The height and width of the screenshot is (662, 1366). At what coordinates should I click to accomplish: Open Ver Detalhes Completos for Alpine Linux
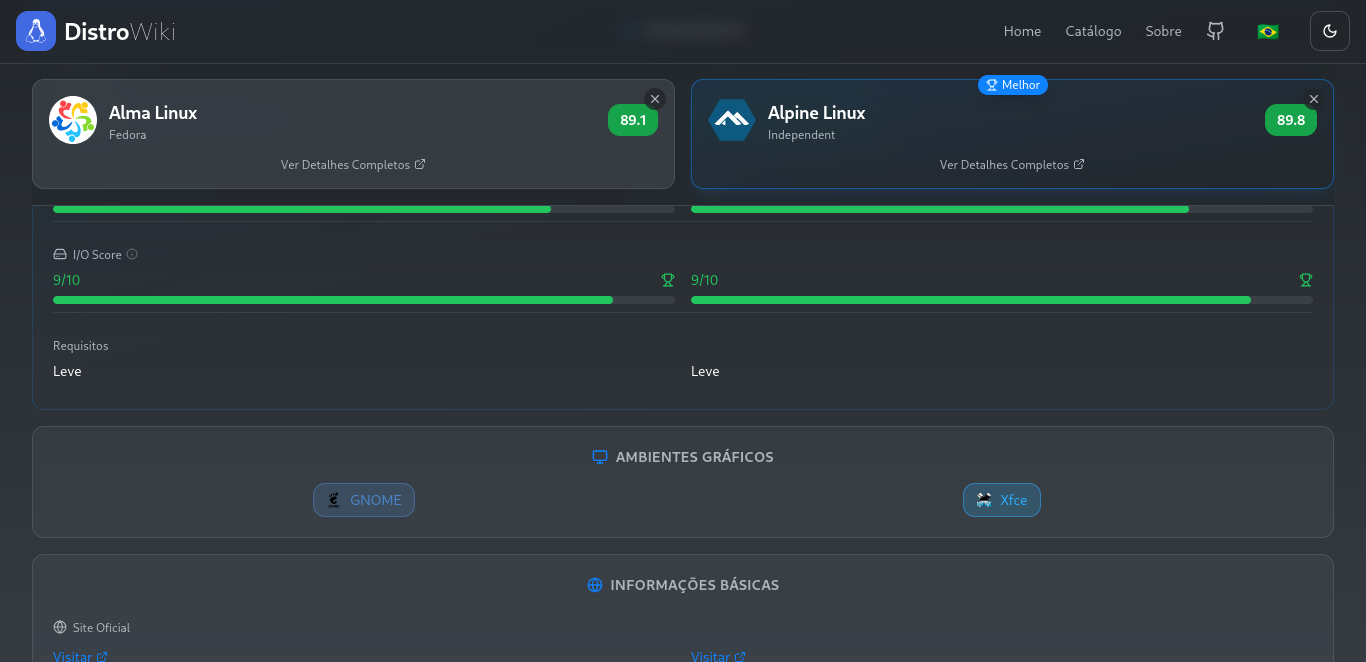(1012, 164)
